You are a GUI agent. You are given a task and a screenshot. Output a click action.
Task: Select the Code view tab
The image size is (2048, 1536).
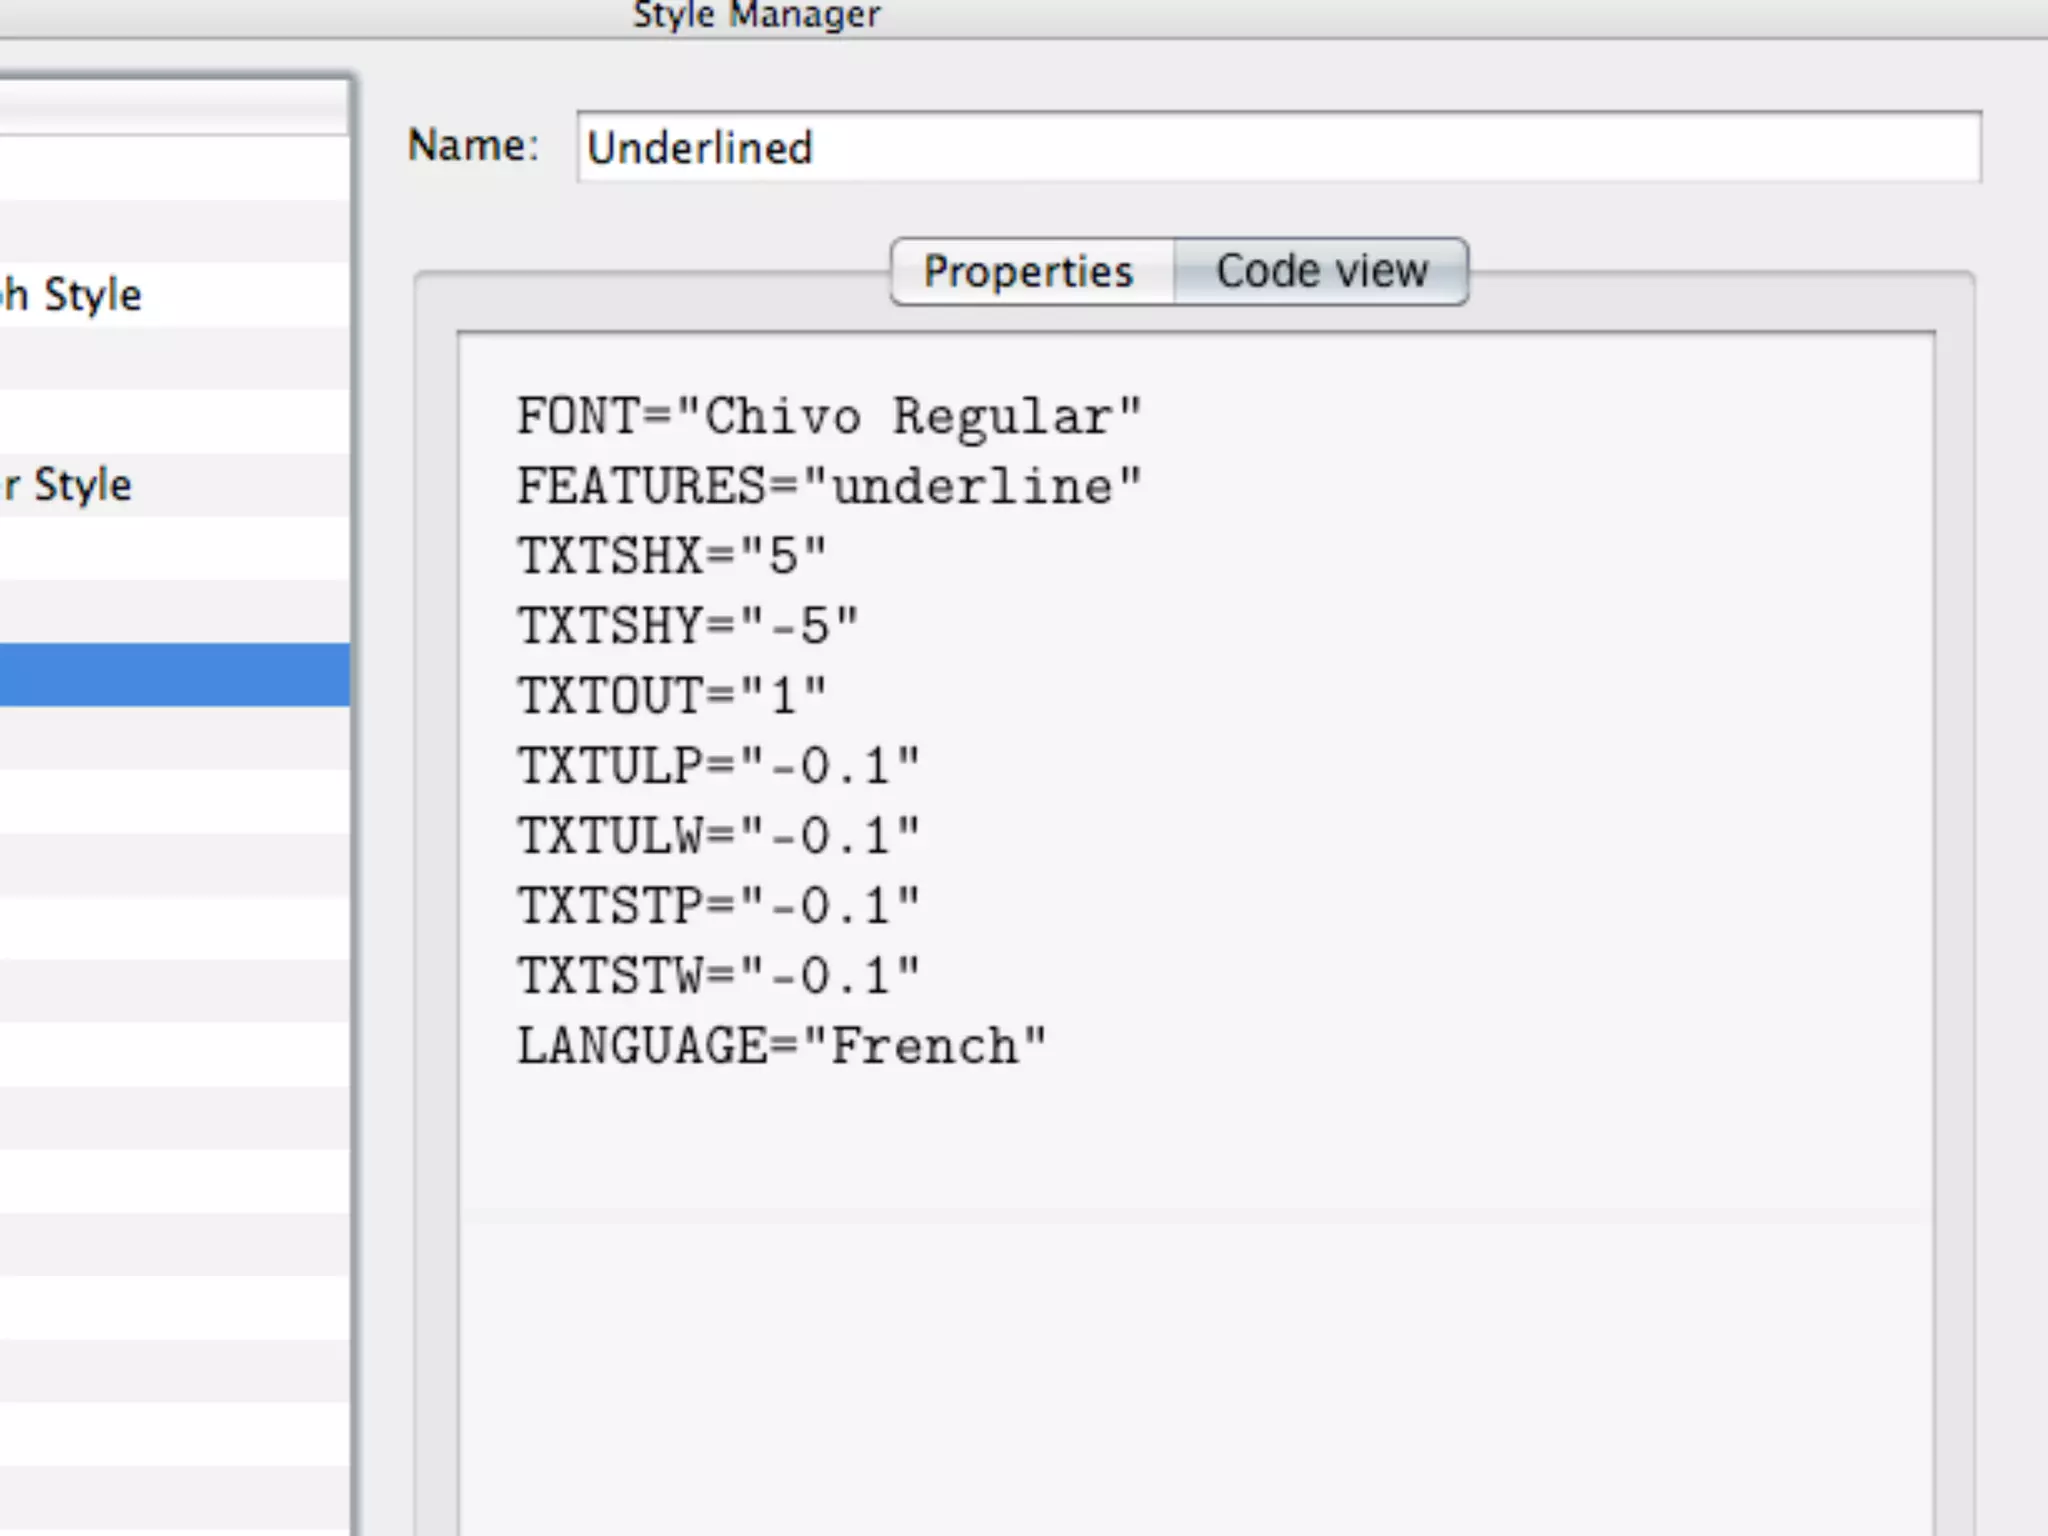(x=1321, y=272)
